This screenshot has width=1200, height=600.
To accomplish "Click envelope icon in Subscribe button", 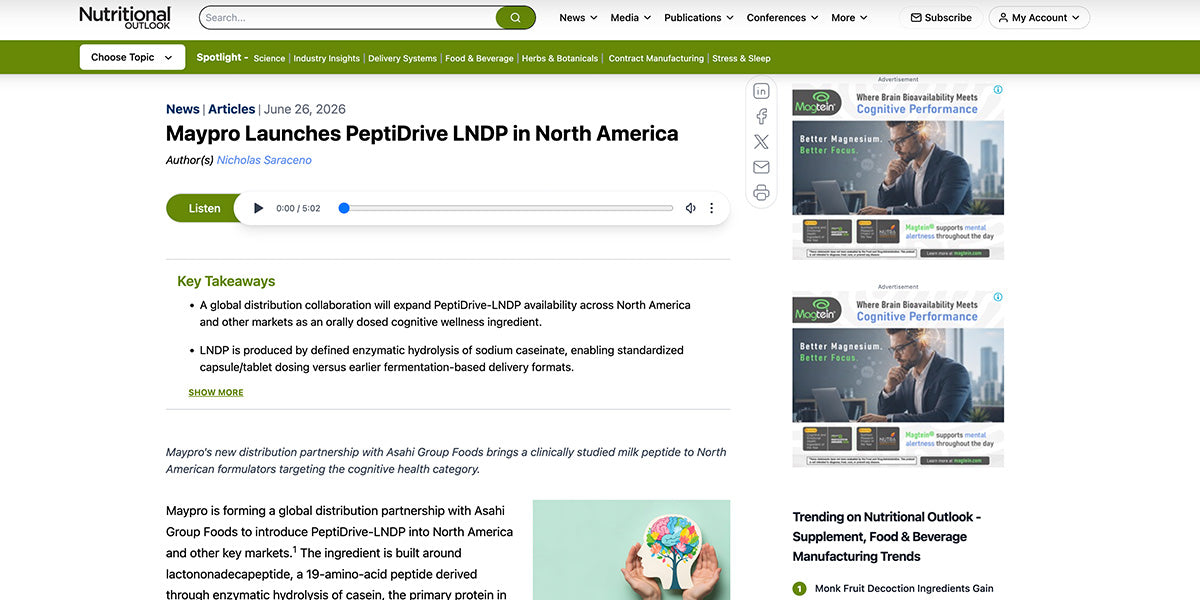I will tap(915, 18).
